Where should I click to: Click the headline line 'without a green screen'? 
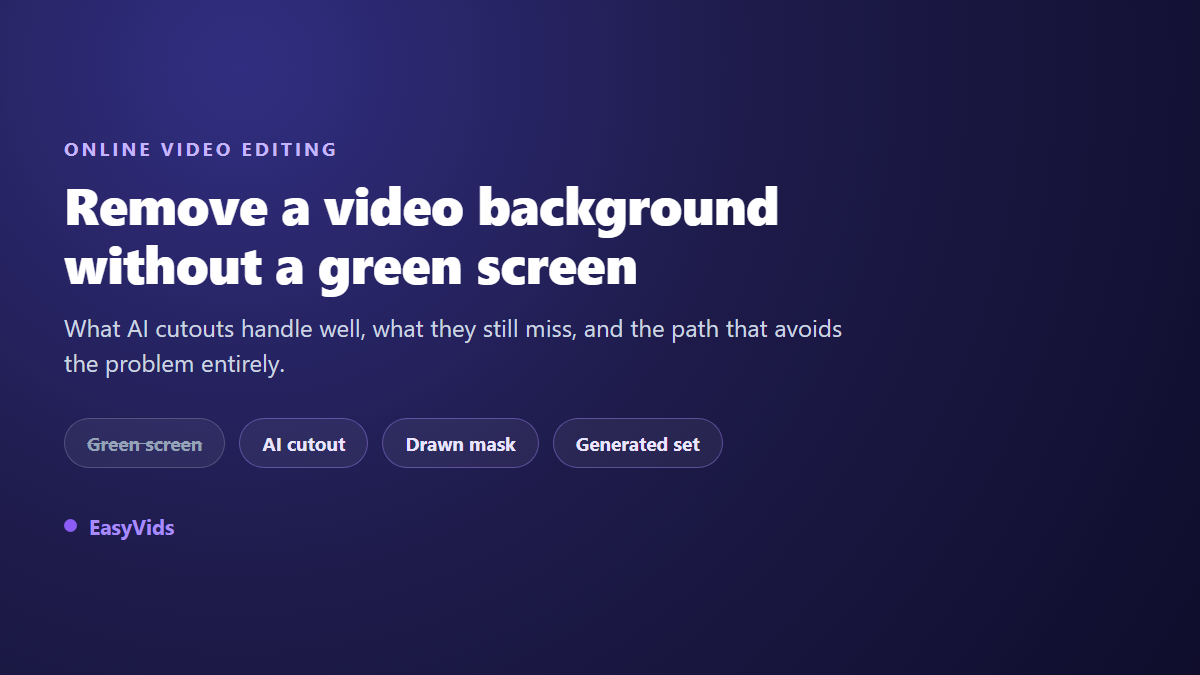tap(351, 268)
